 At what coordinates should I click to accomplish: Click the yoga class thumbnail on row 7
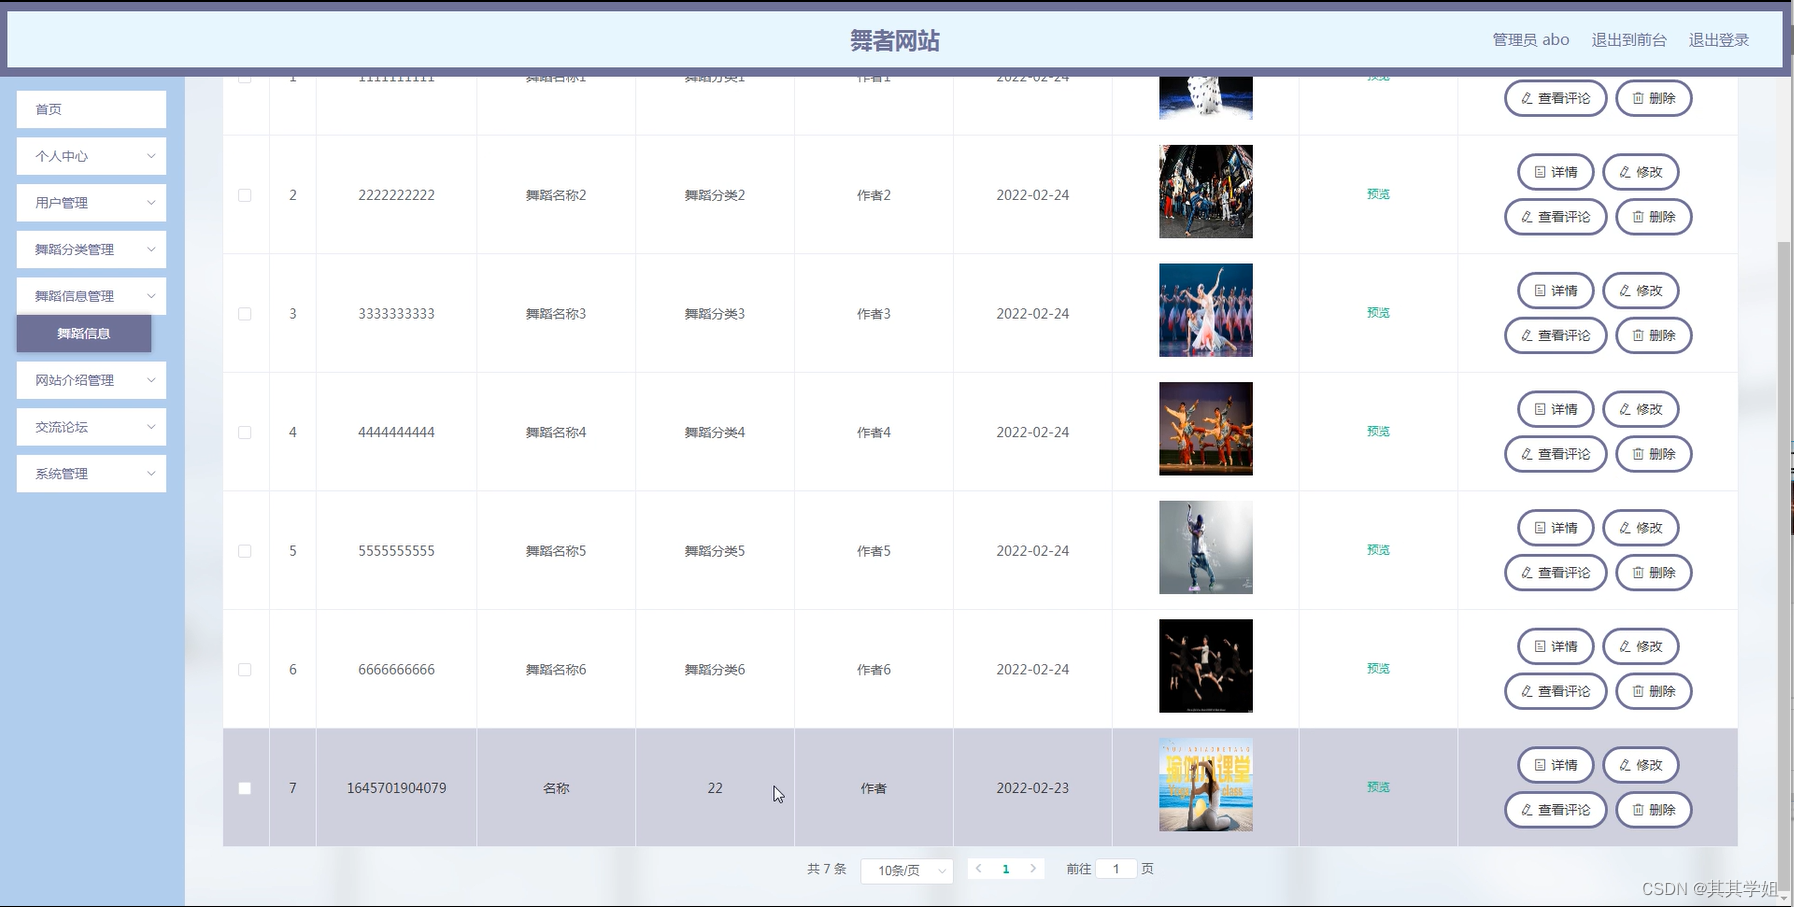1205,785
